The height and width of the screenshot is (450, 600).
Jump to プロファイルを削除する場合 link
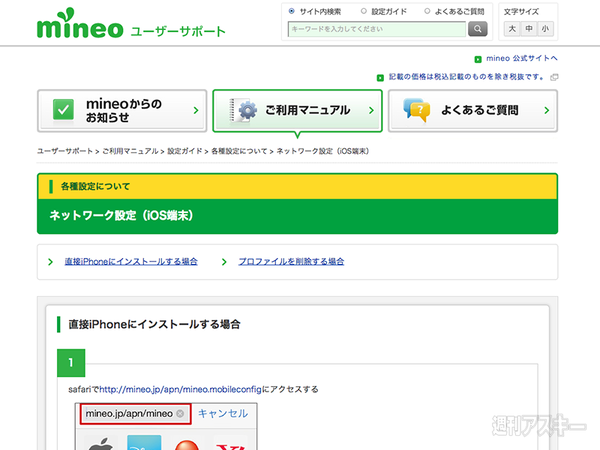(291, 261)
